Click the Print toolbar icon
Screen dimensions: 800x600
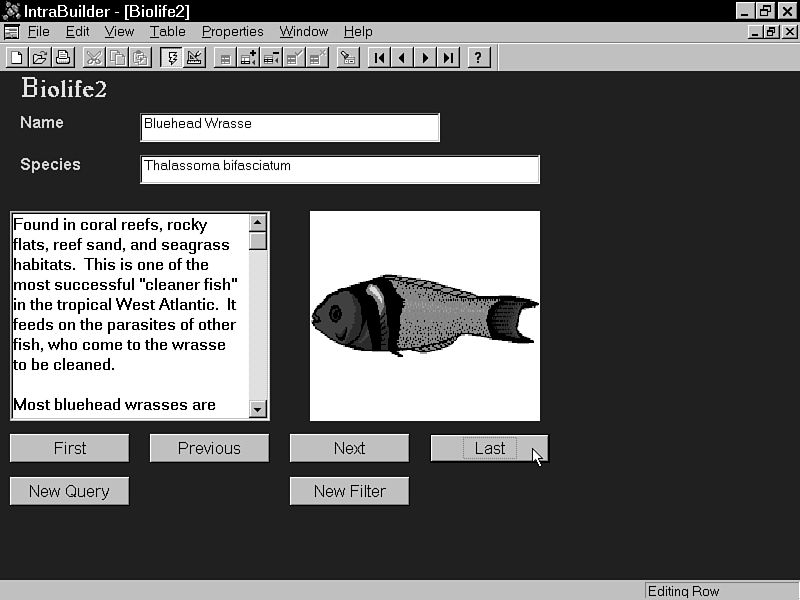click(62, 57)
